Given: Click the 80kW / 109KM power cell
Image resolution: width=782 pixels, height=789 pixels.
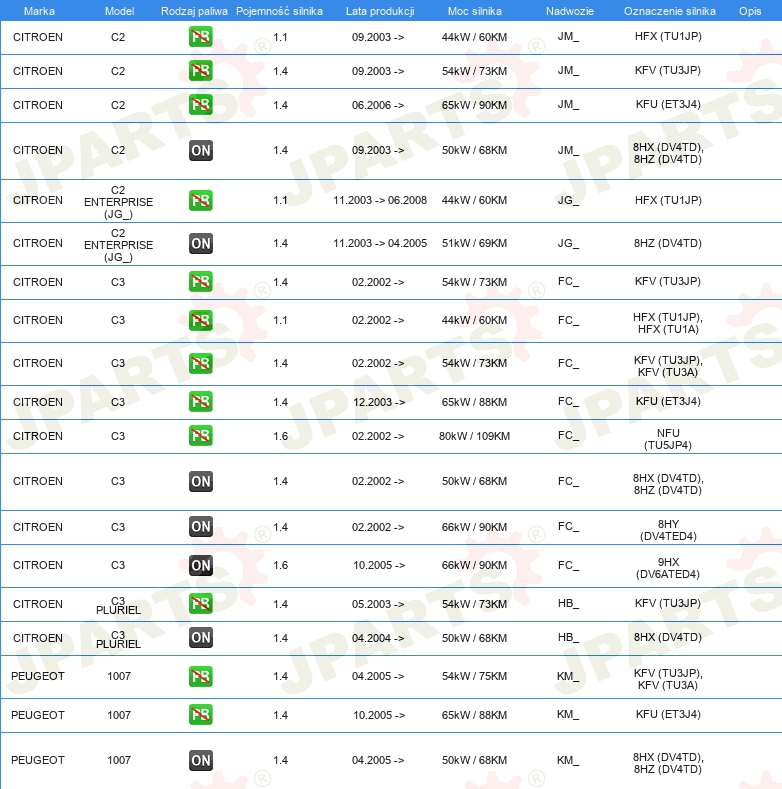Looking at the screenshot, I should (475, 436).
